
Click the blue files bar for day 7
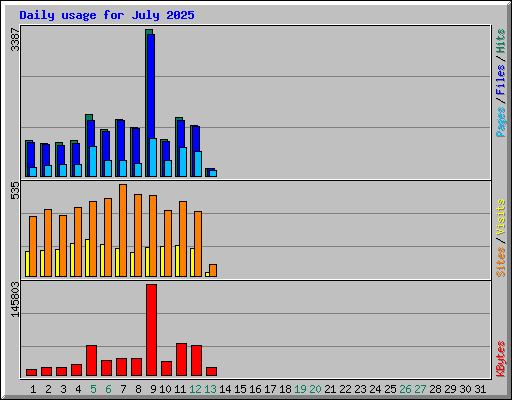pos(121,140)
